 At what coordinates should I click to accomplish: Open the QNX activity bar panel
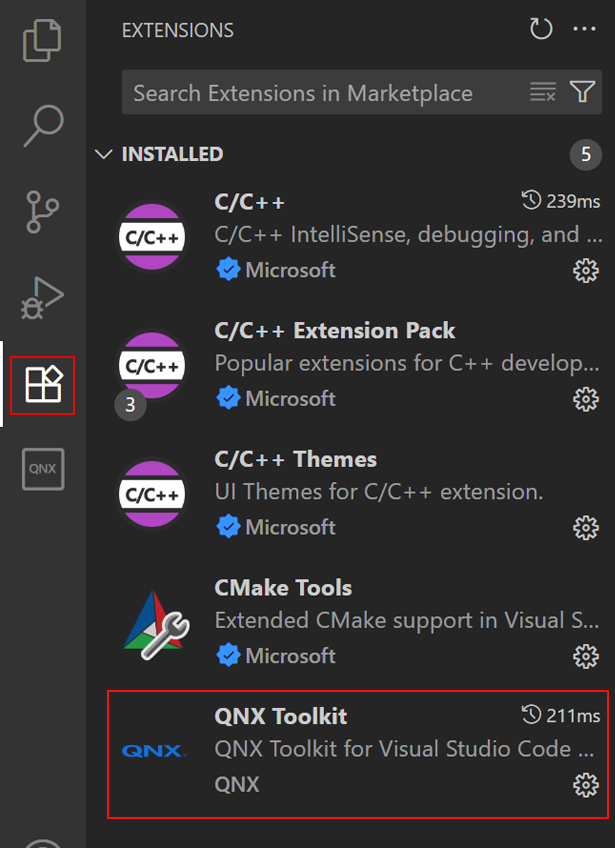(43, 468)
